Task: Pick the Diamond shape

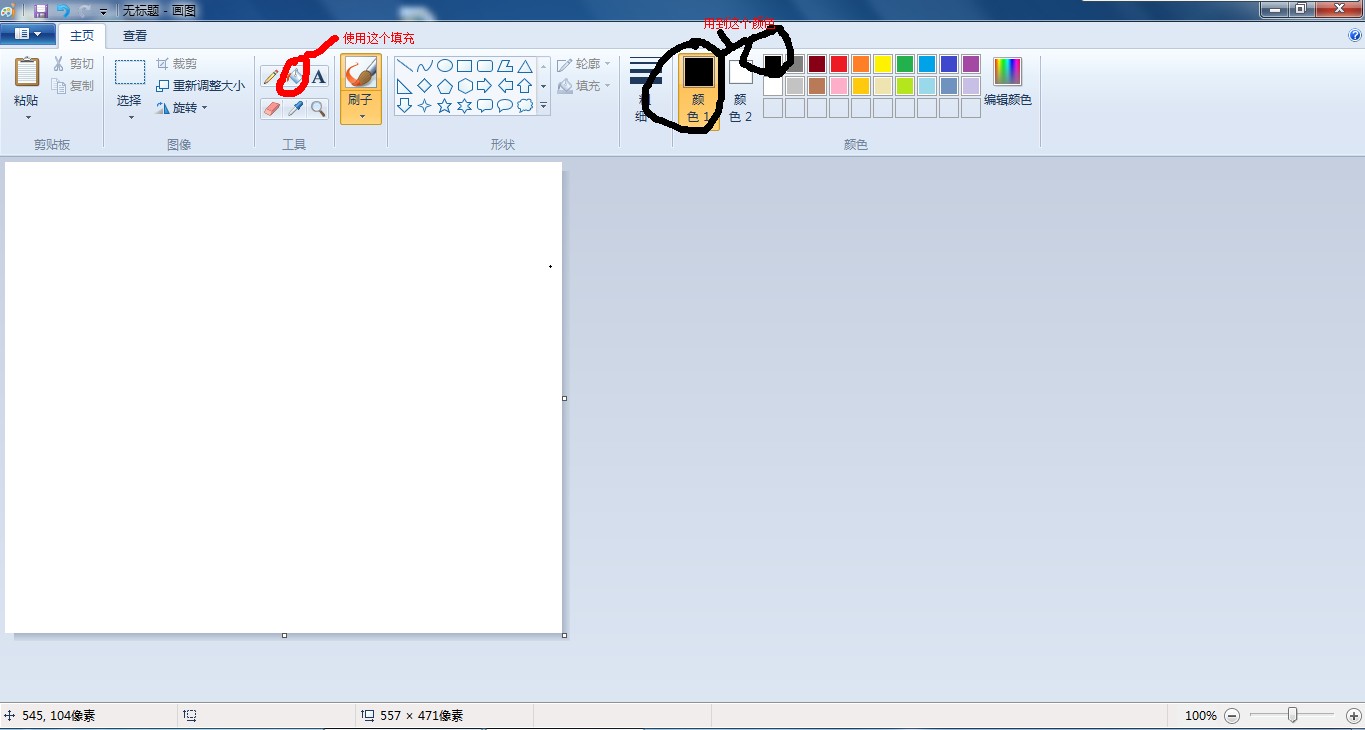Action: [425, 86]
